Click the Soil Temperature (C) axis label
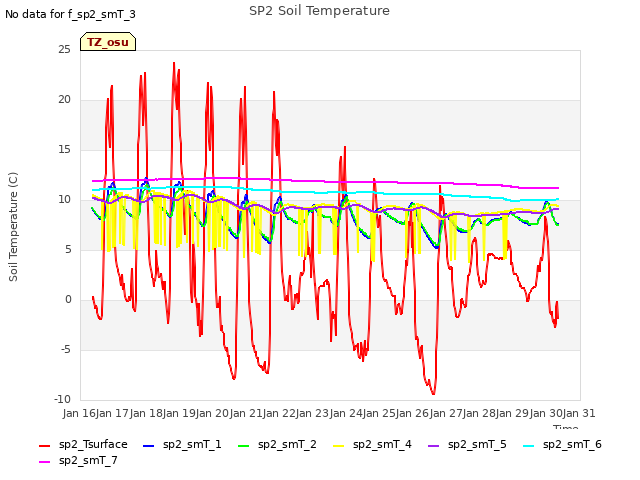Image resolution: width=640 pixels, height=480 pixels. (13, 227)
